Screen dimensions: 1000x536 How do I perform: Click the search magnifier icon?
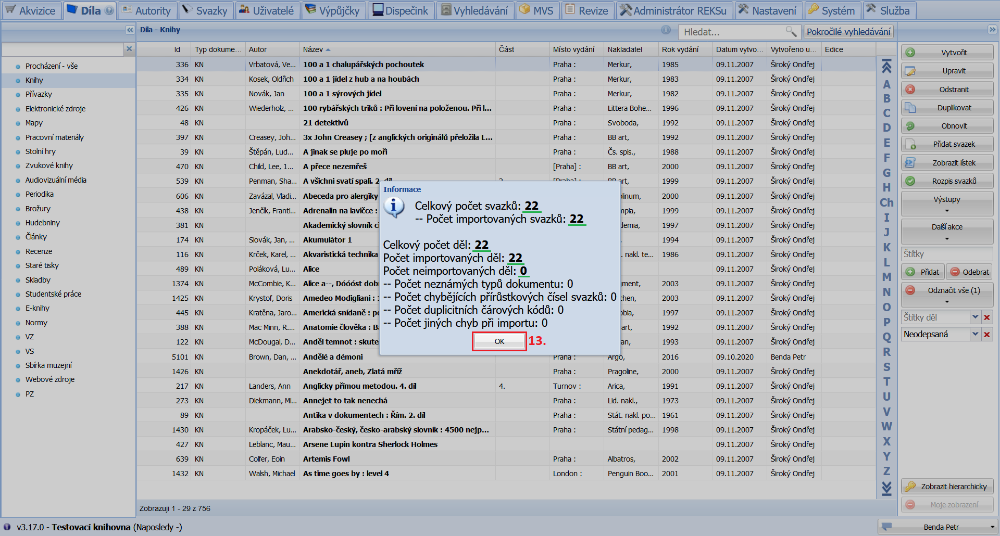tap(790, 32)
